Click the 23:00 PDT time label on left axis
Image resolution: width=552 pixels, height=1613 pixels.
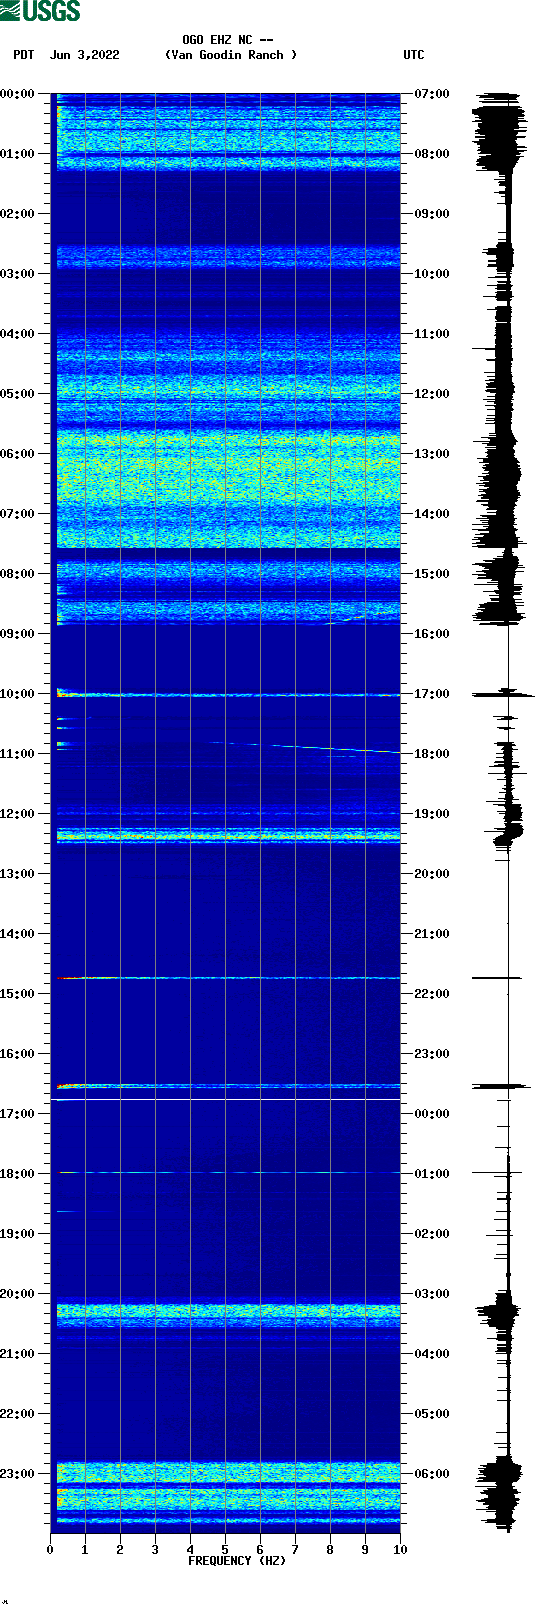[x=18, y=1474]
